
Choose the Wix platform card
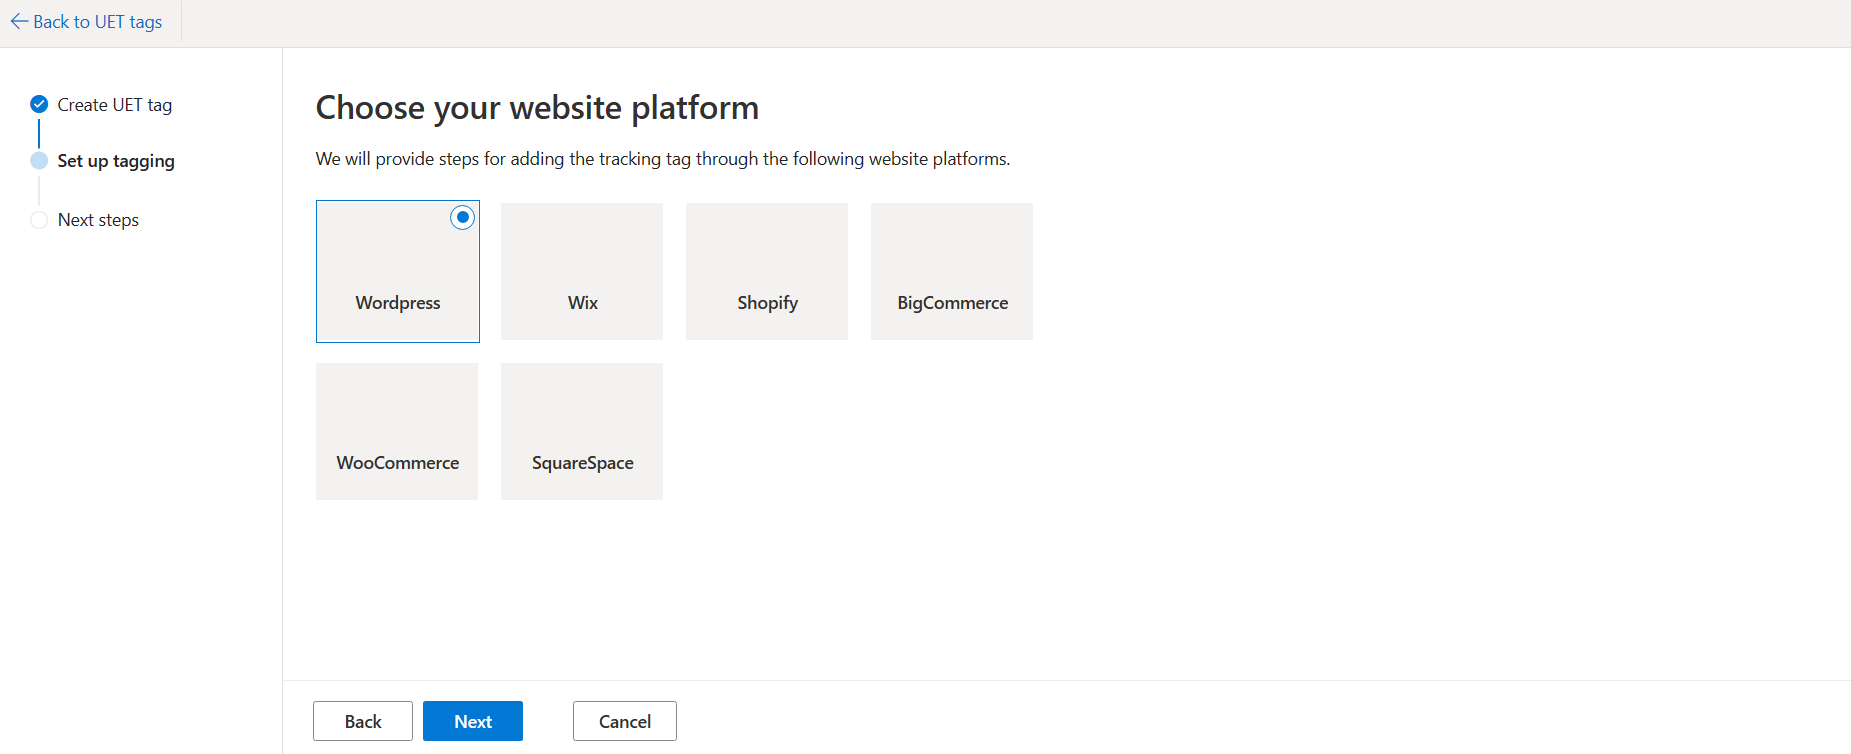tap(582, 271)
